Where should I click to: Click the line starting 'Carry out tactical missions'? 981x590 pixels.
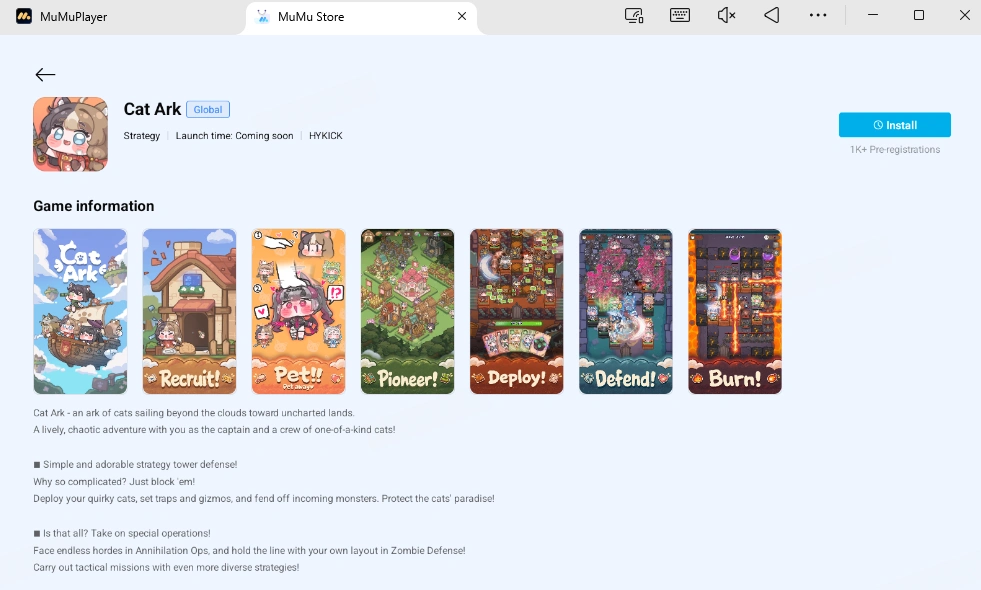point(166,567)
